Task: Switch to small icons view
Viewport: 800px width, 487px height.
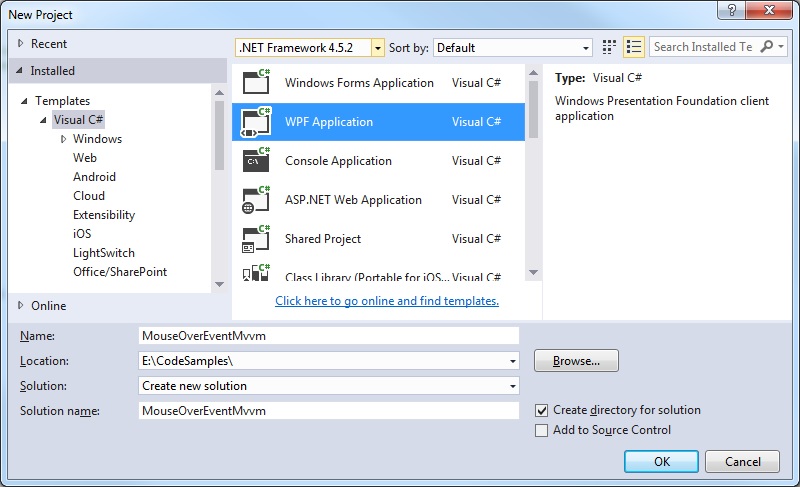Action: pos(609,47)
